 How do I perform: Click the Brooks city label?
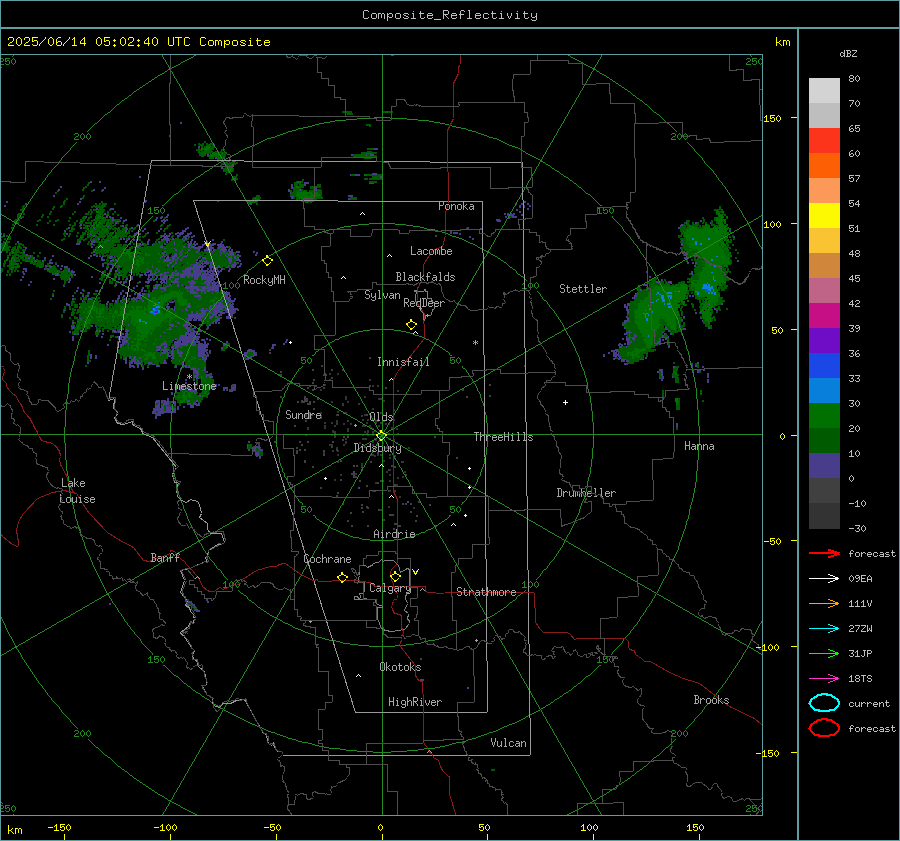[x=711, y=700]
